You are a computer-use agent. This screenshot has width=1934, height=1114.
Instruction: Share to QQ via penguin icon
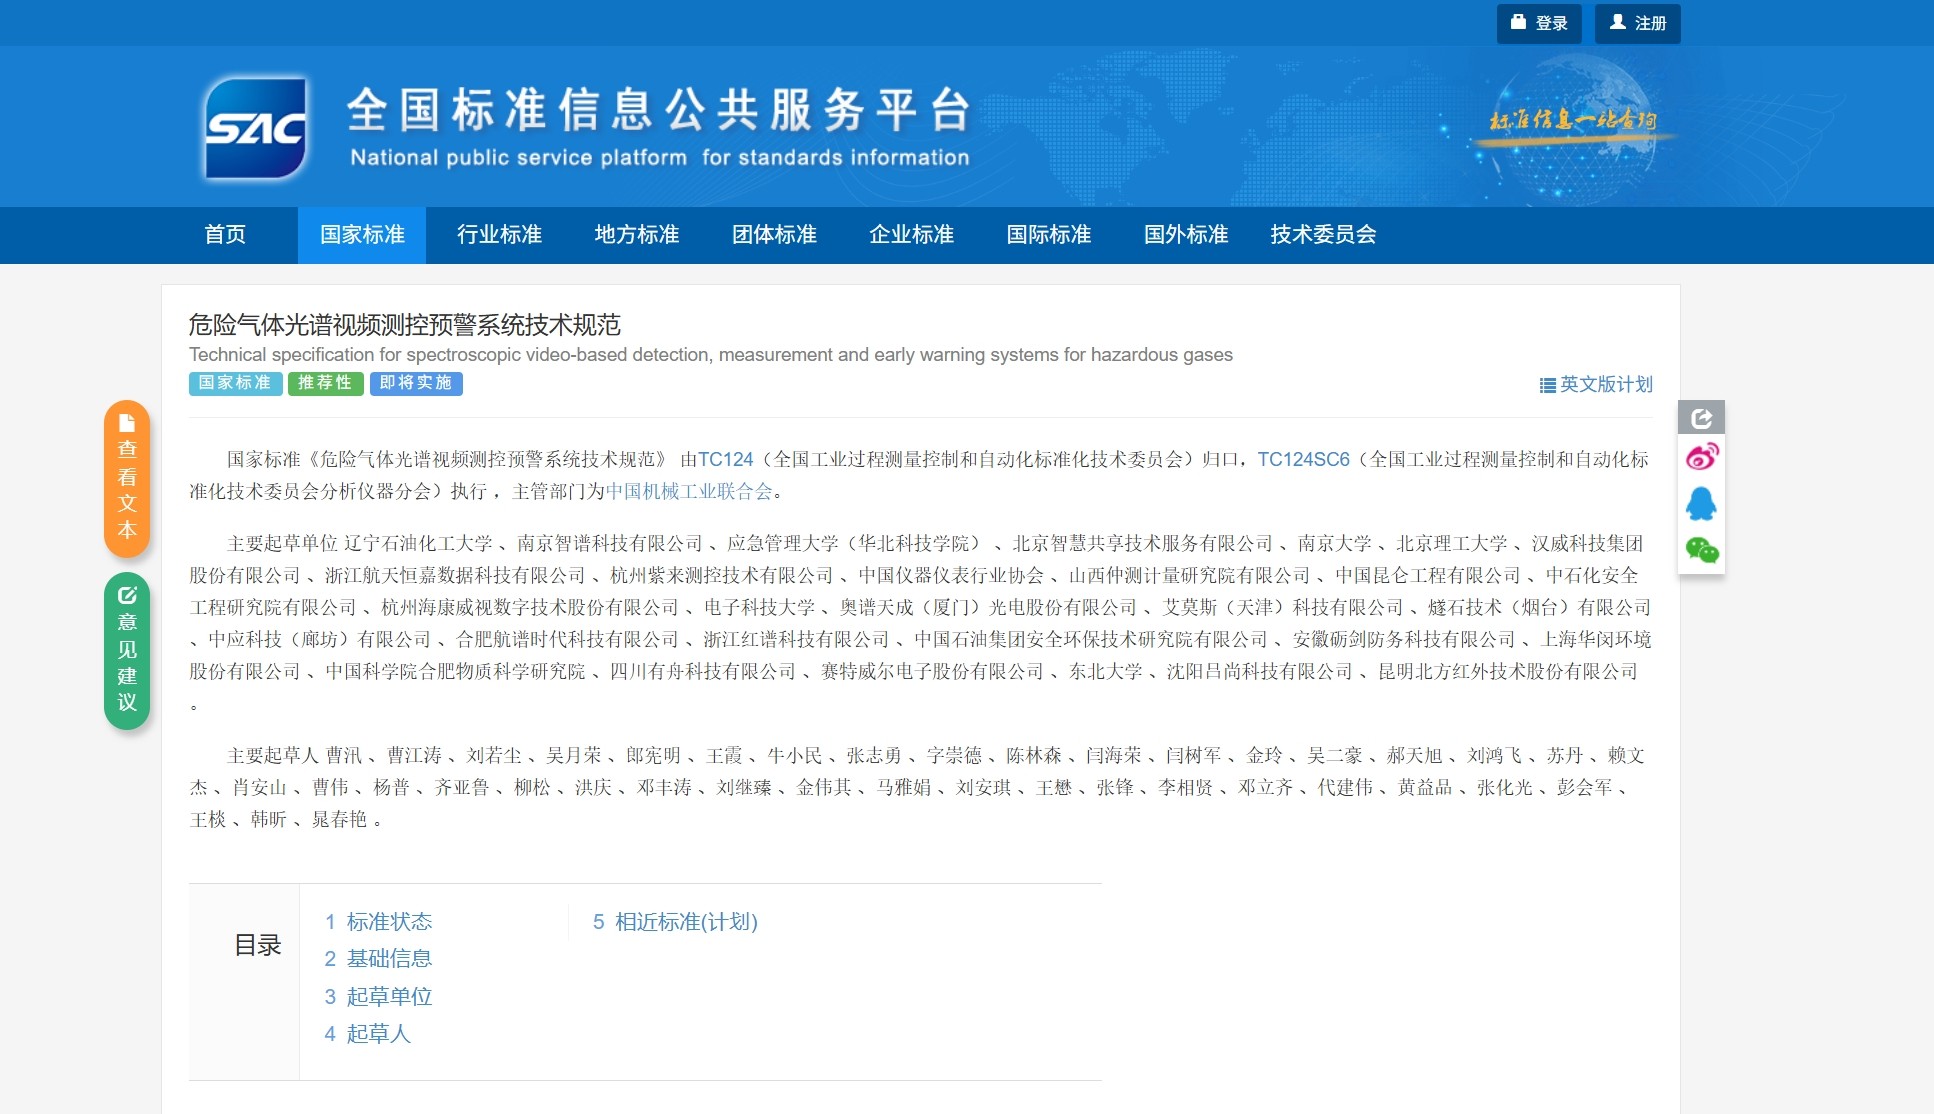pyautogui.click(x=1701, y=504)
